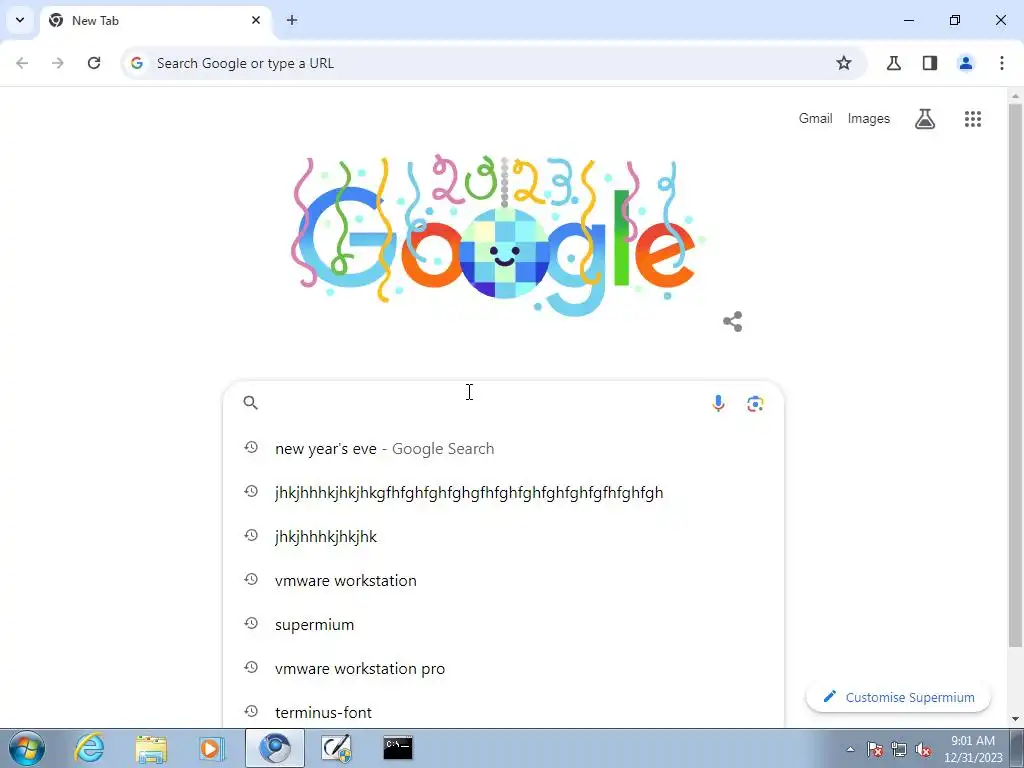Close the New Tab tab
Screen dimensions: 1024x768
pos(256,20)
